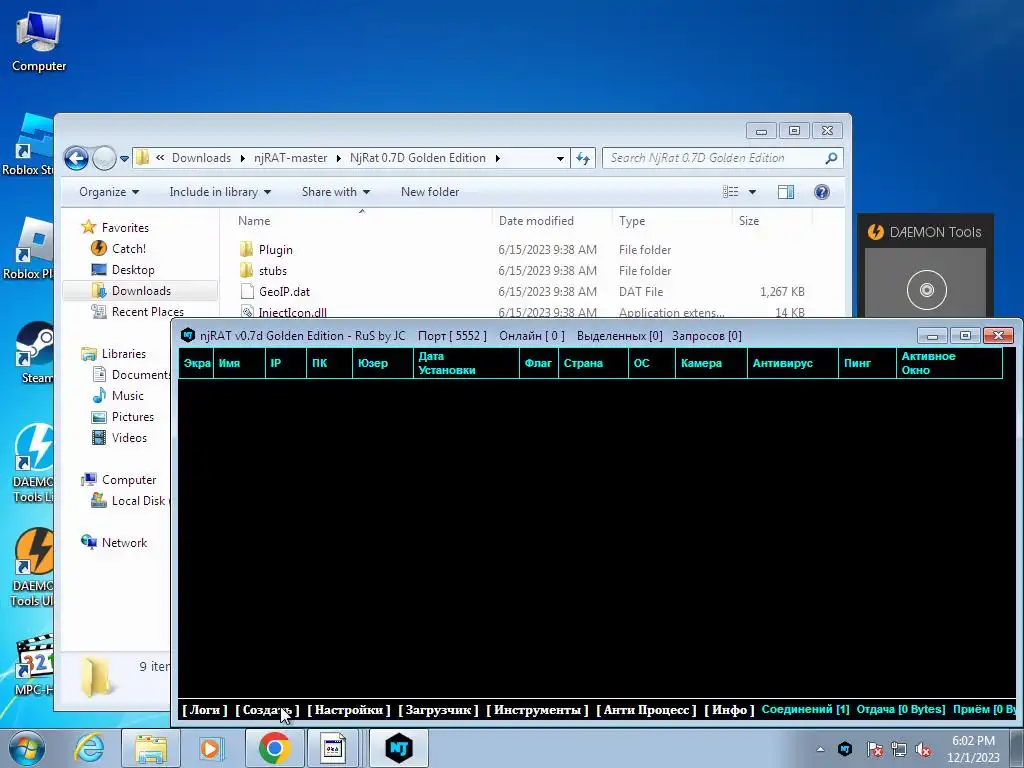Open Catch! under Favorites

(x=129, y=248)
